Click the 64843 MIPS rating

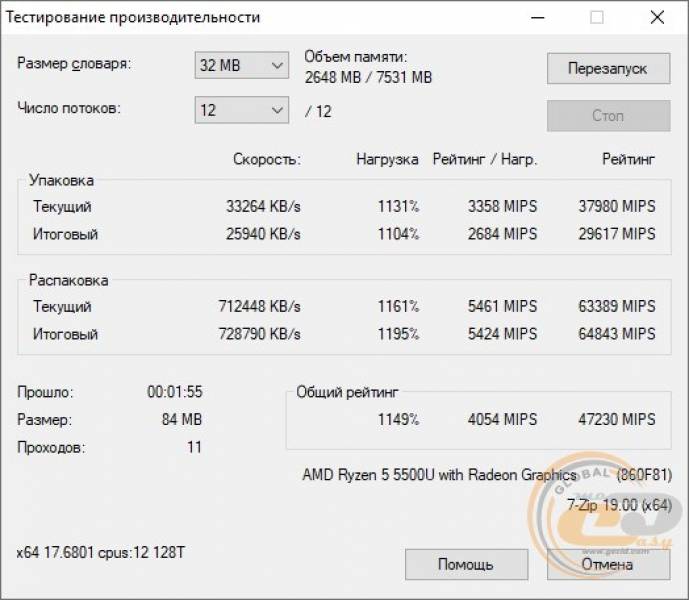point(616,334)
